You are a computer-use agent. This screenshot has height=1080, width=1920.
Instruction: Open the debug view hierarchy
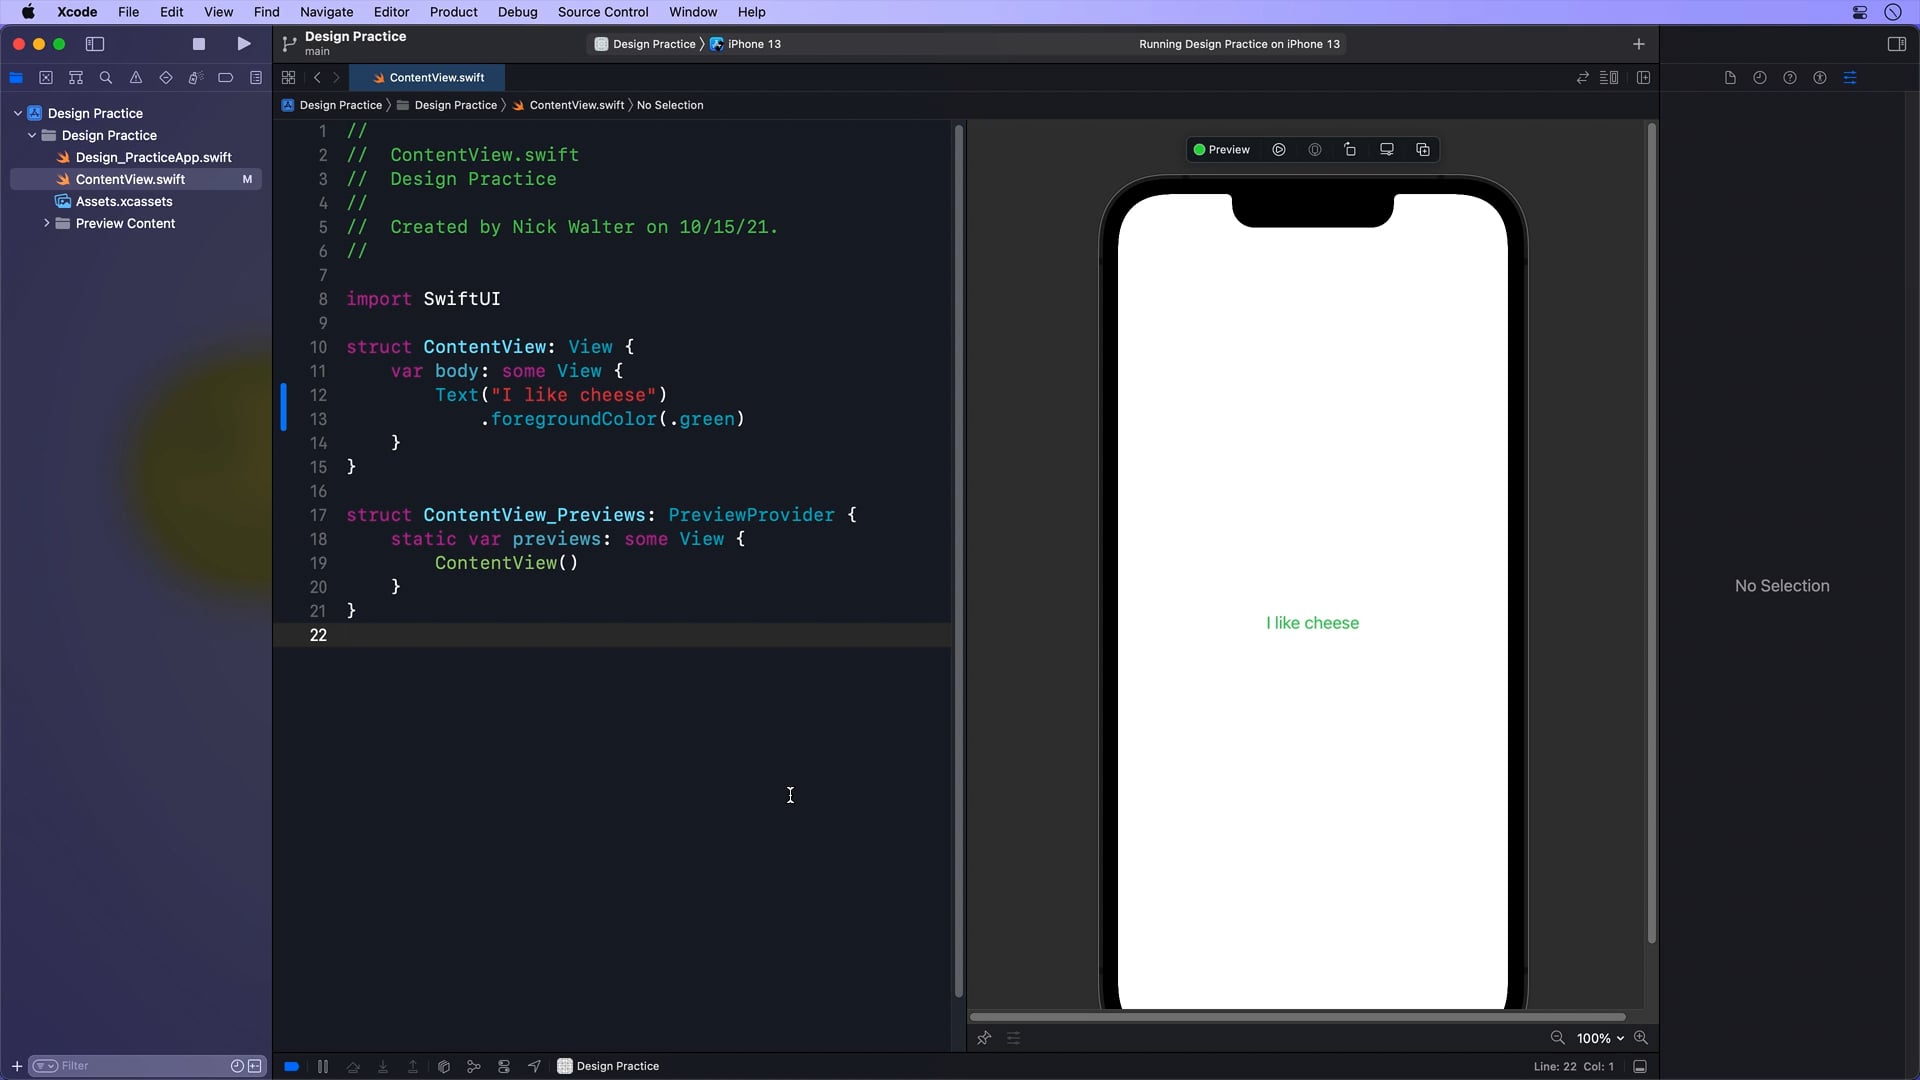tap(444, 1066)
